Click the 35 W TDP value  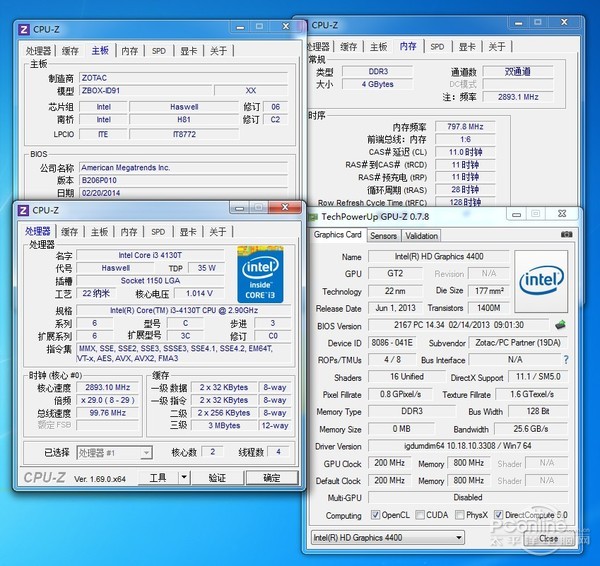coord(207,268)
